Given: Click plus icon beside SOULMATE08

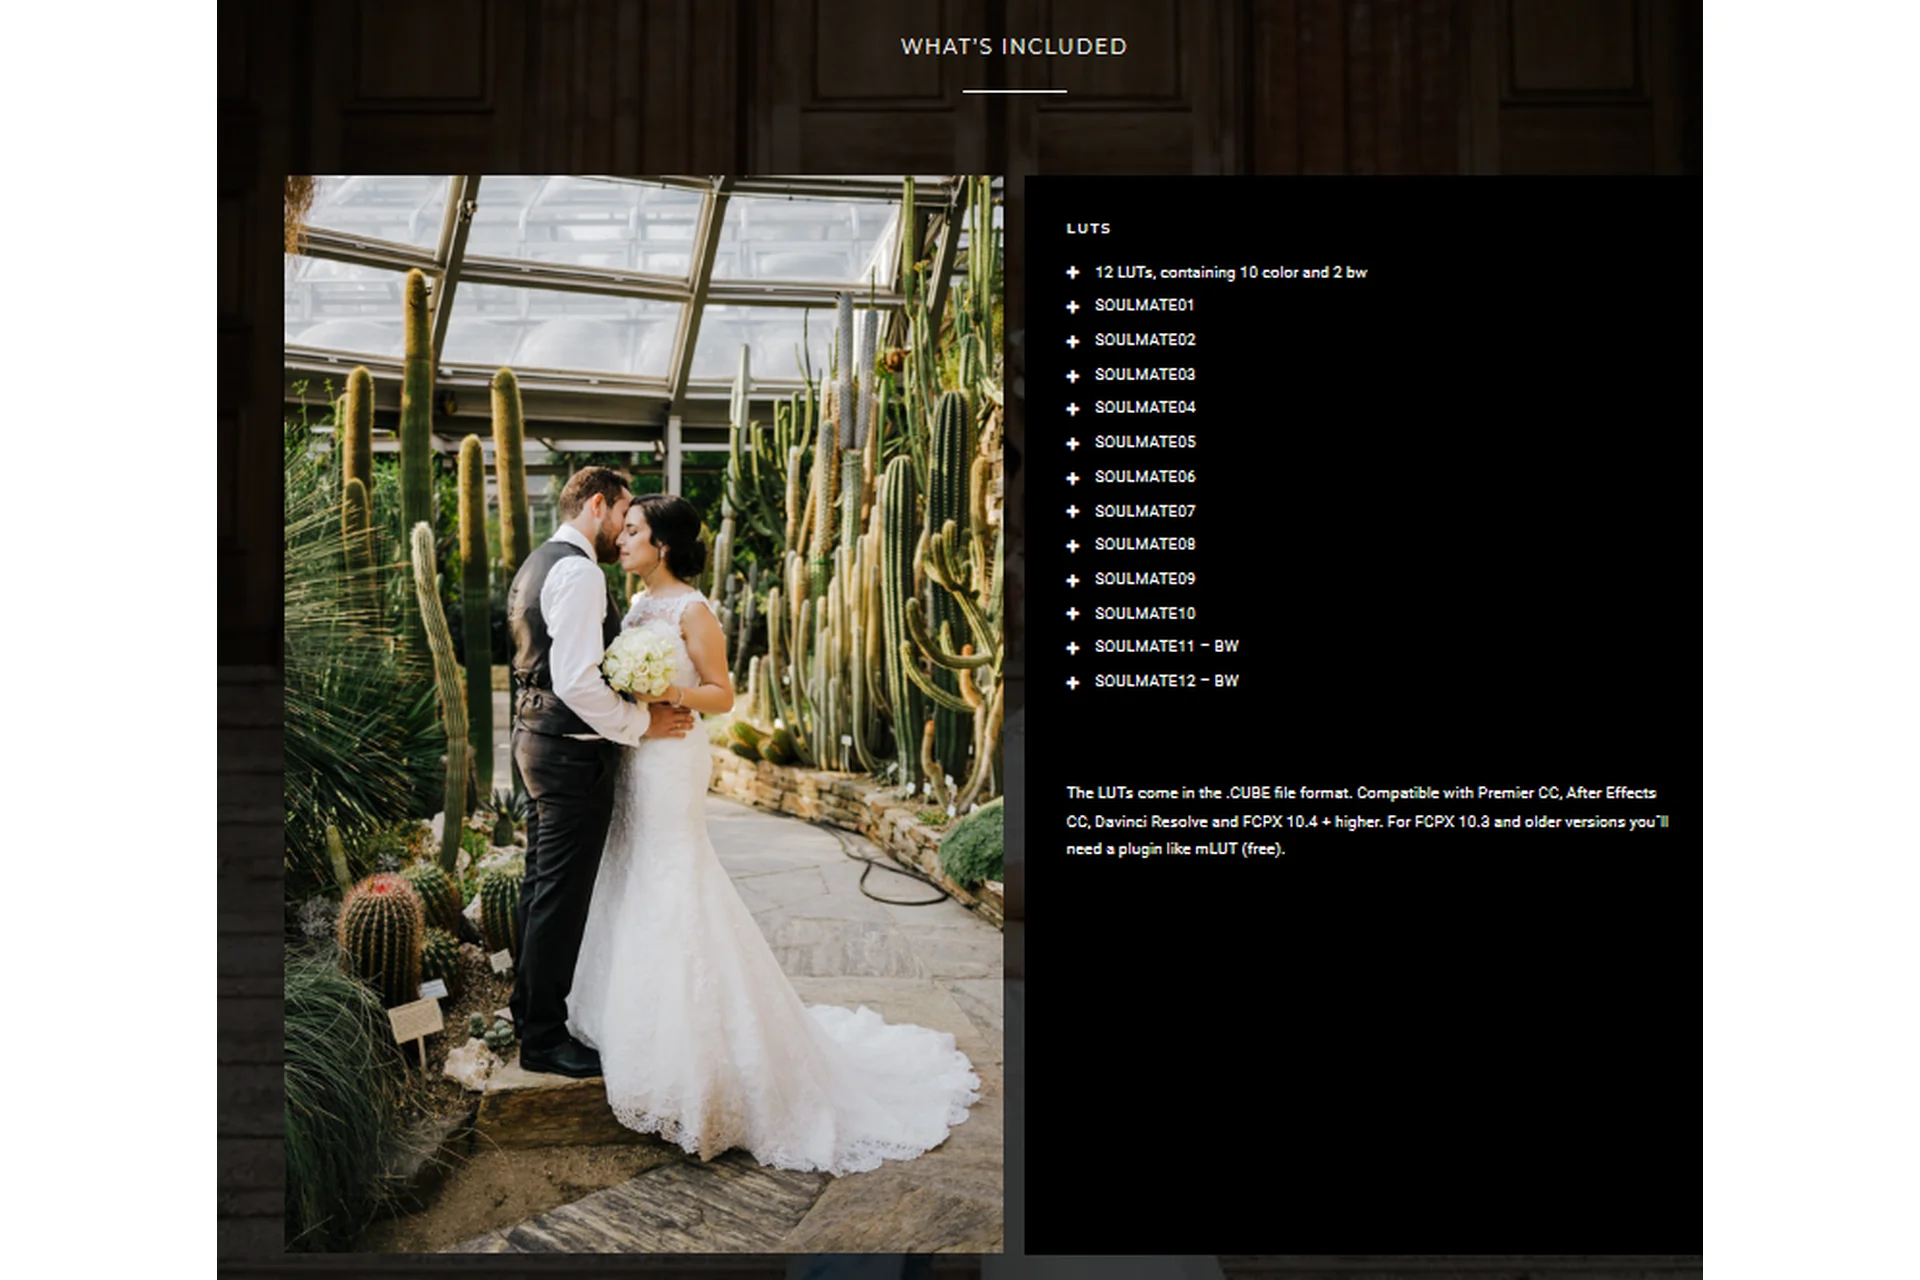Looking at the screenshot, I should tap(1072, 545).
